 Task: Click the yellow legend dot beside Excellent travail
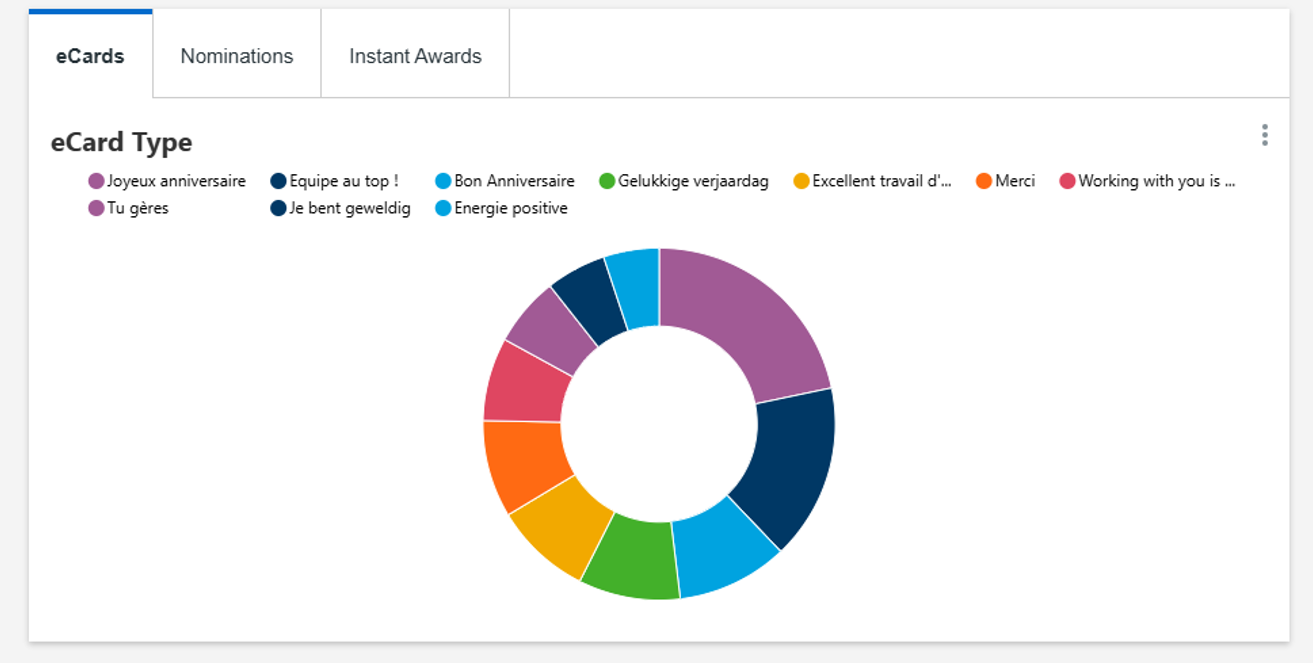tap(801, 181)
